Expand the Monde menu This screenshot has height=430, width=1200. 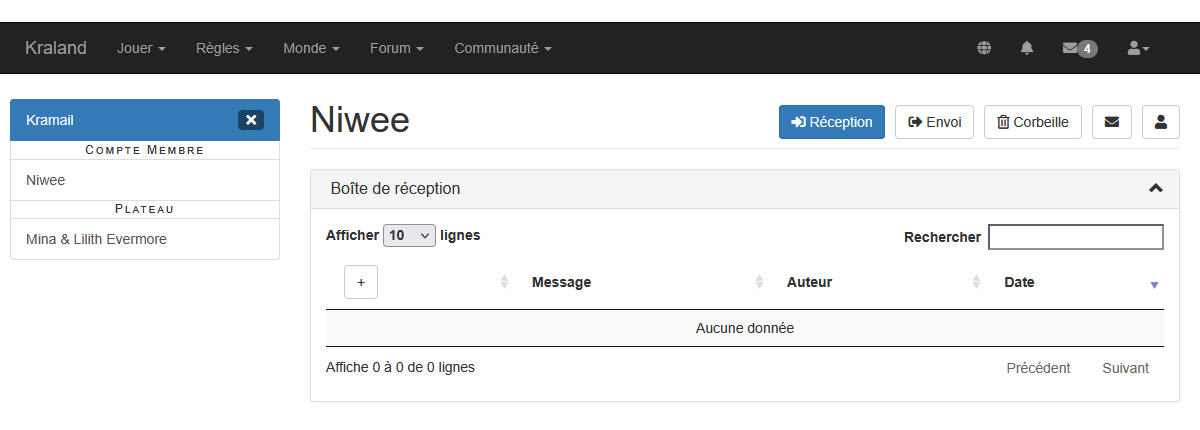pyautogui.click(x=311, y=48)
